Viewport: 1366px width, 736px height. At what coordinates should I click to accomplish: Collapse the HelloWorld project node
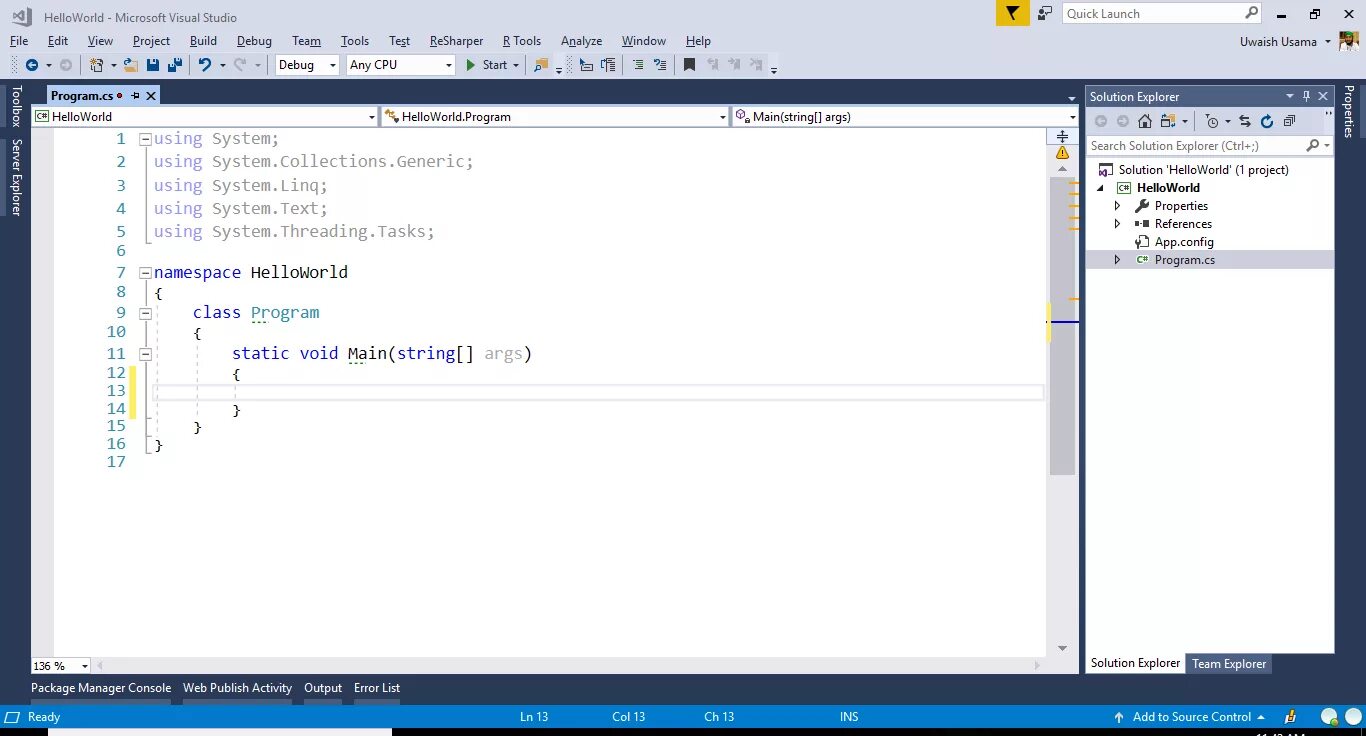[1101, 188]
